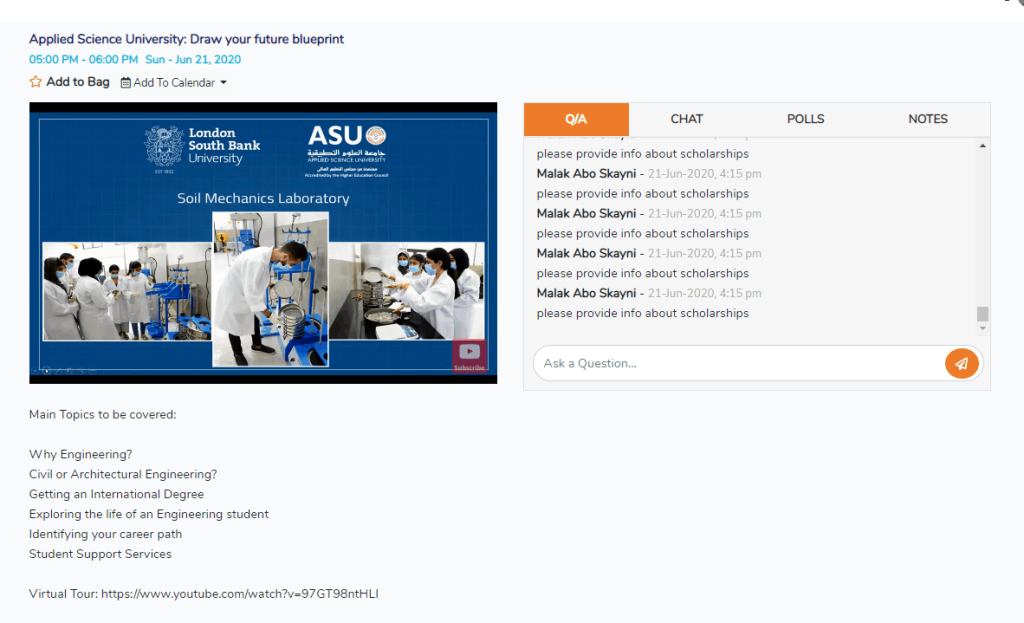Viewport: 1024px width, 623px height.
Task: Click the Soil Mechanics Laboratory video player
Action: point(263,243)
